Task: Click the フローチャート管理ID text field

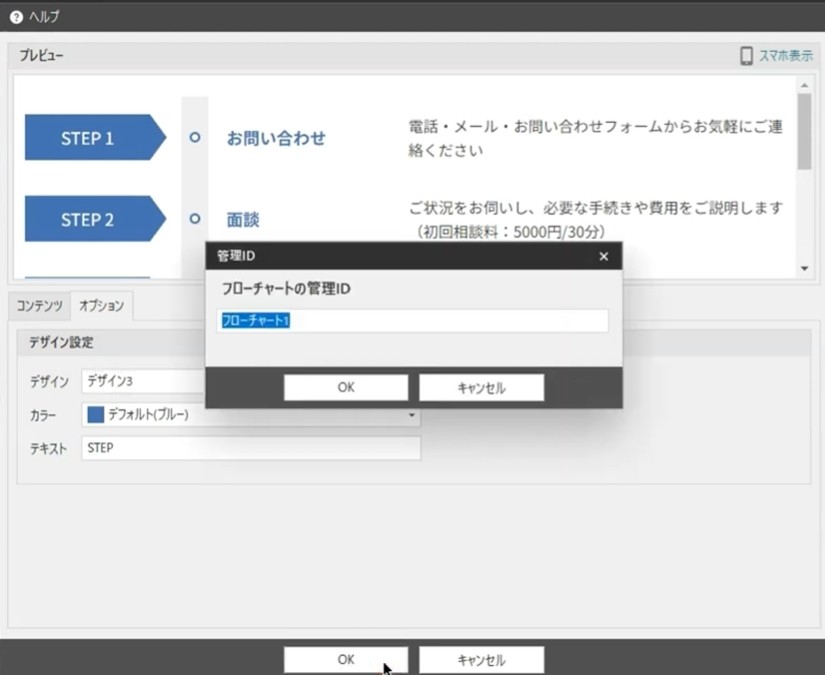Action: pyautogui.click(x=412, y=320)
